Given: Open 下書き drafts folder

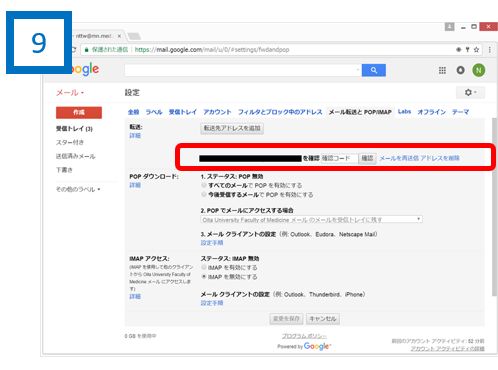Looking at the screenshot, I should [64, 170].
